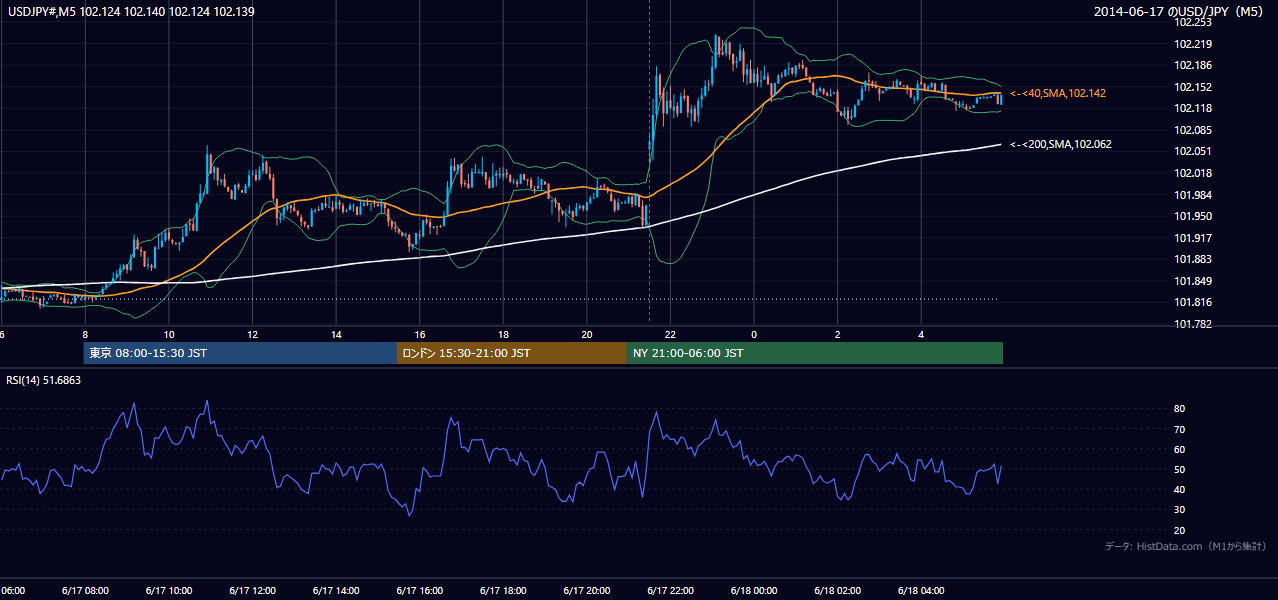Click the bottom time label 6/17 20:00
The height and width of the screenshot is (600, 1278).
coord(586,590)
